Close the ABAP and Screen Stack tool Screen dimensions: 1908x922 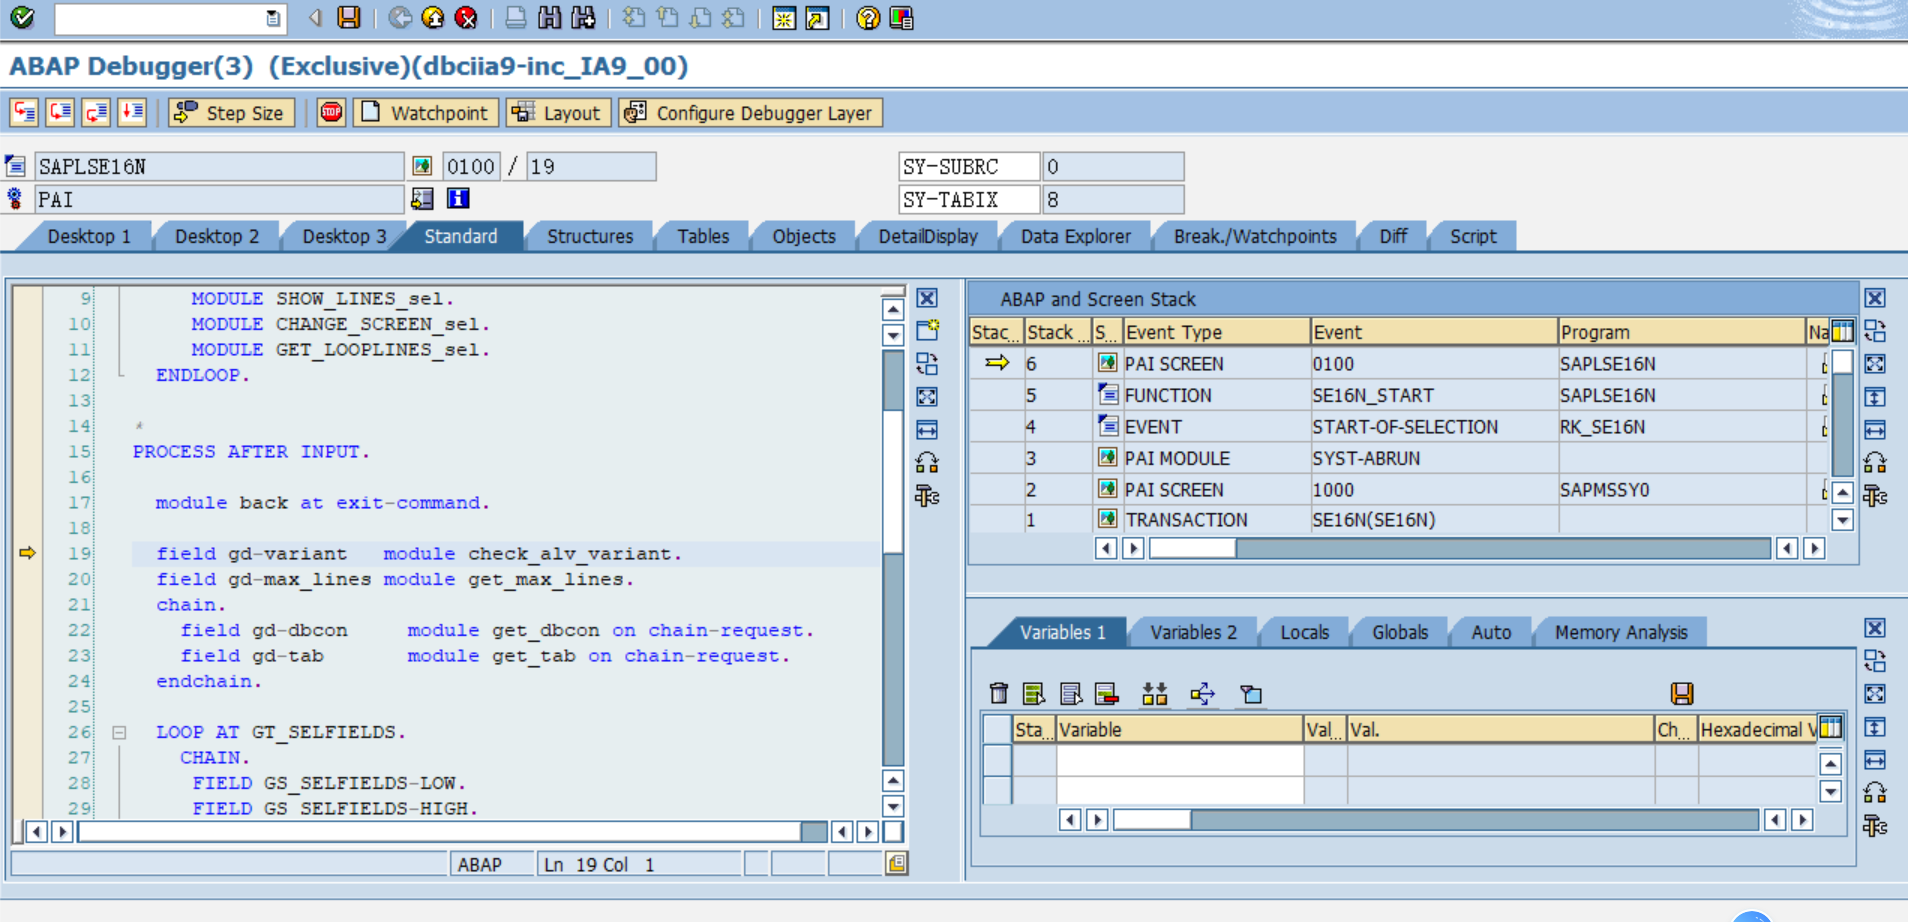click(x=1875, y=298)
